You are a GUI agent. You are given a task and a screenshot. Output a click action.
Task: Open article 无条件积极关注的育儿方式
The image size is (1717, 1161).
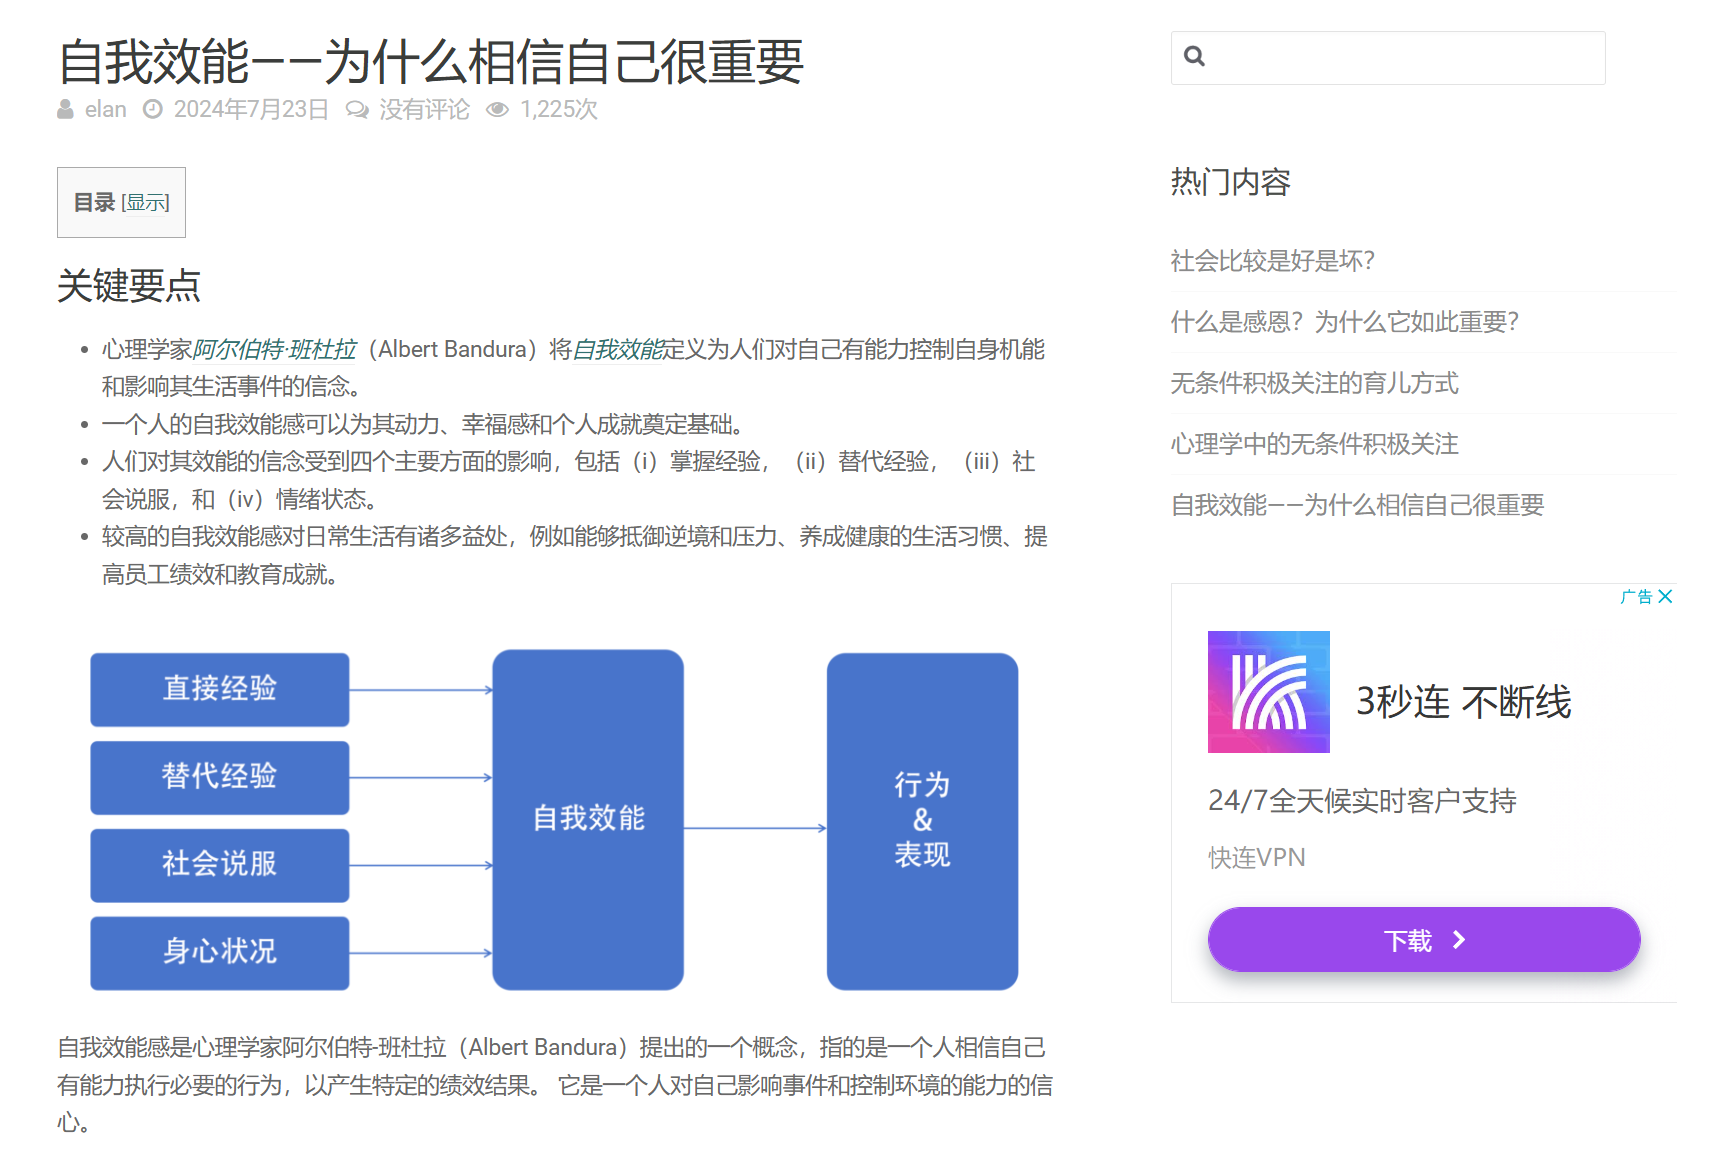point(1314,383)
